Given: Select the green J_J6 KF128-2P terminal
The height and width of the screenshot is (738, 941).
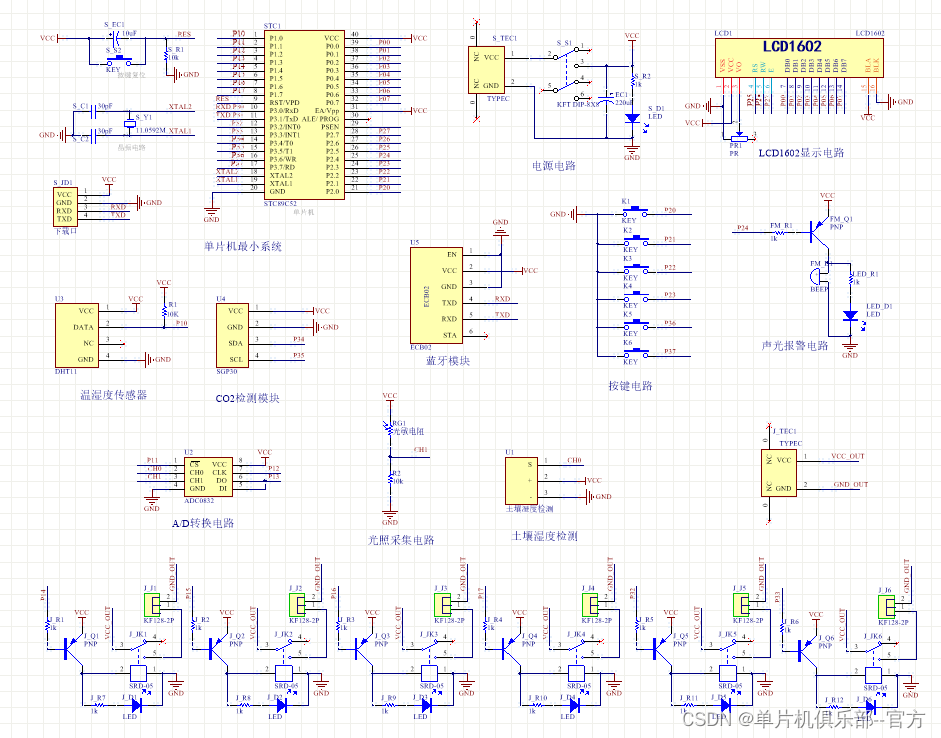Looking at the screenshot, I should [886, 607].
